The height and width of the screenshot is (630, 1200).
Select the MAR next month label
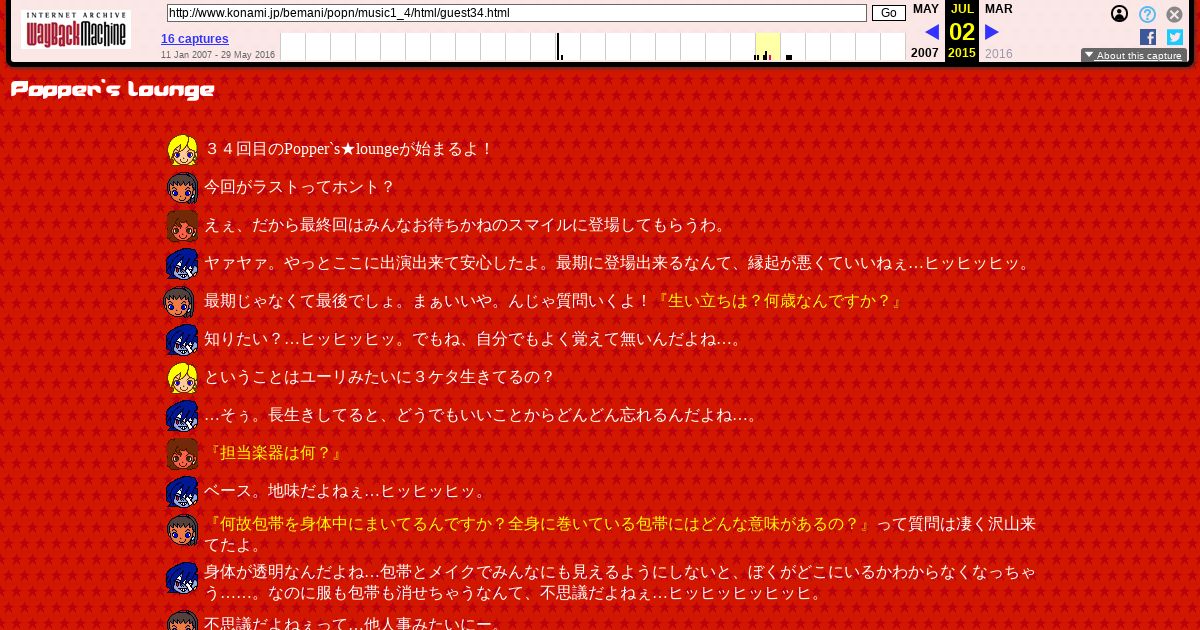998,9
